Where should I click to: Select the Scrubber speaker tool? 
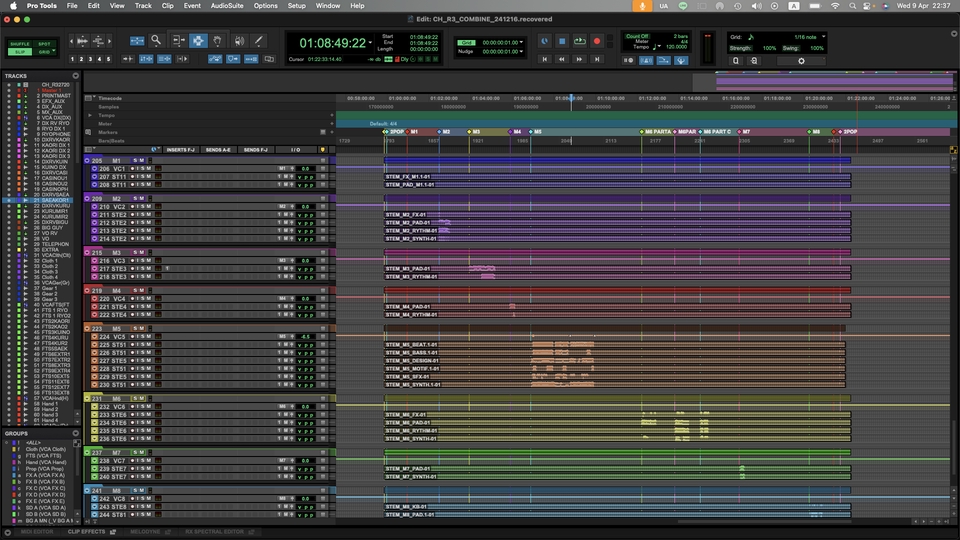(239, 41)
